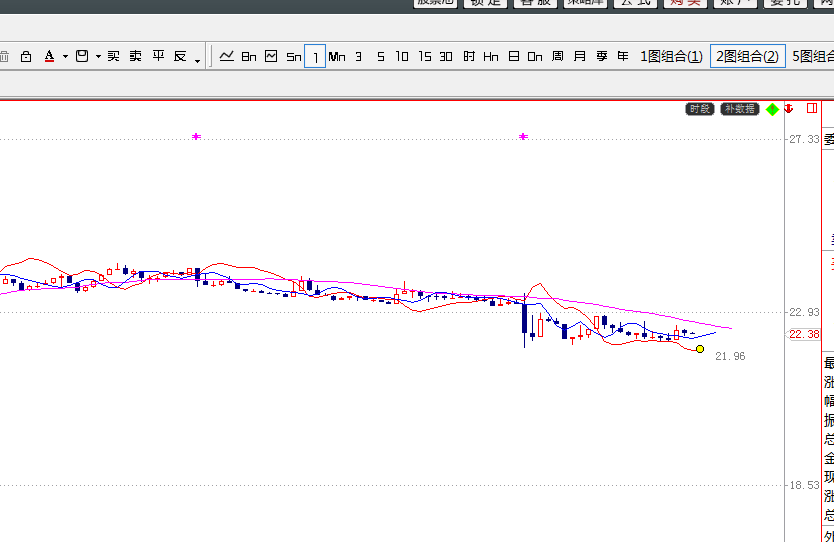The width and height of the screenshot is (834, 542).
Task: Switch to 周 weekly period
Action: 557,57
